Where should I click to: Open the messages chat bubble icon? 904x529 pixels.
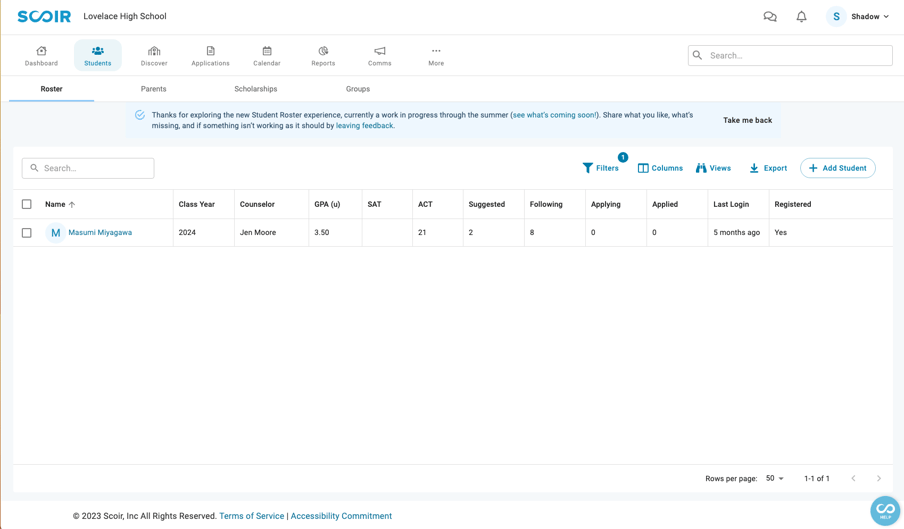click(770, 17)
